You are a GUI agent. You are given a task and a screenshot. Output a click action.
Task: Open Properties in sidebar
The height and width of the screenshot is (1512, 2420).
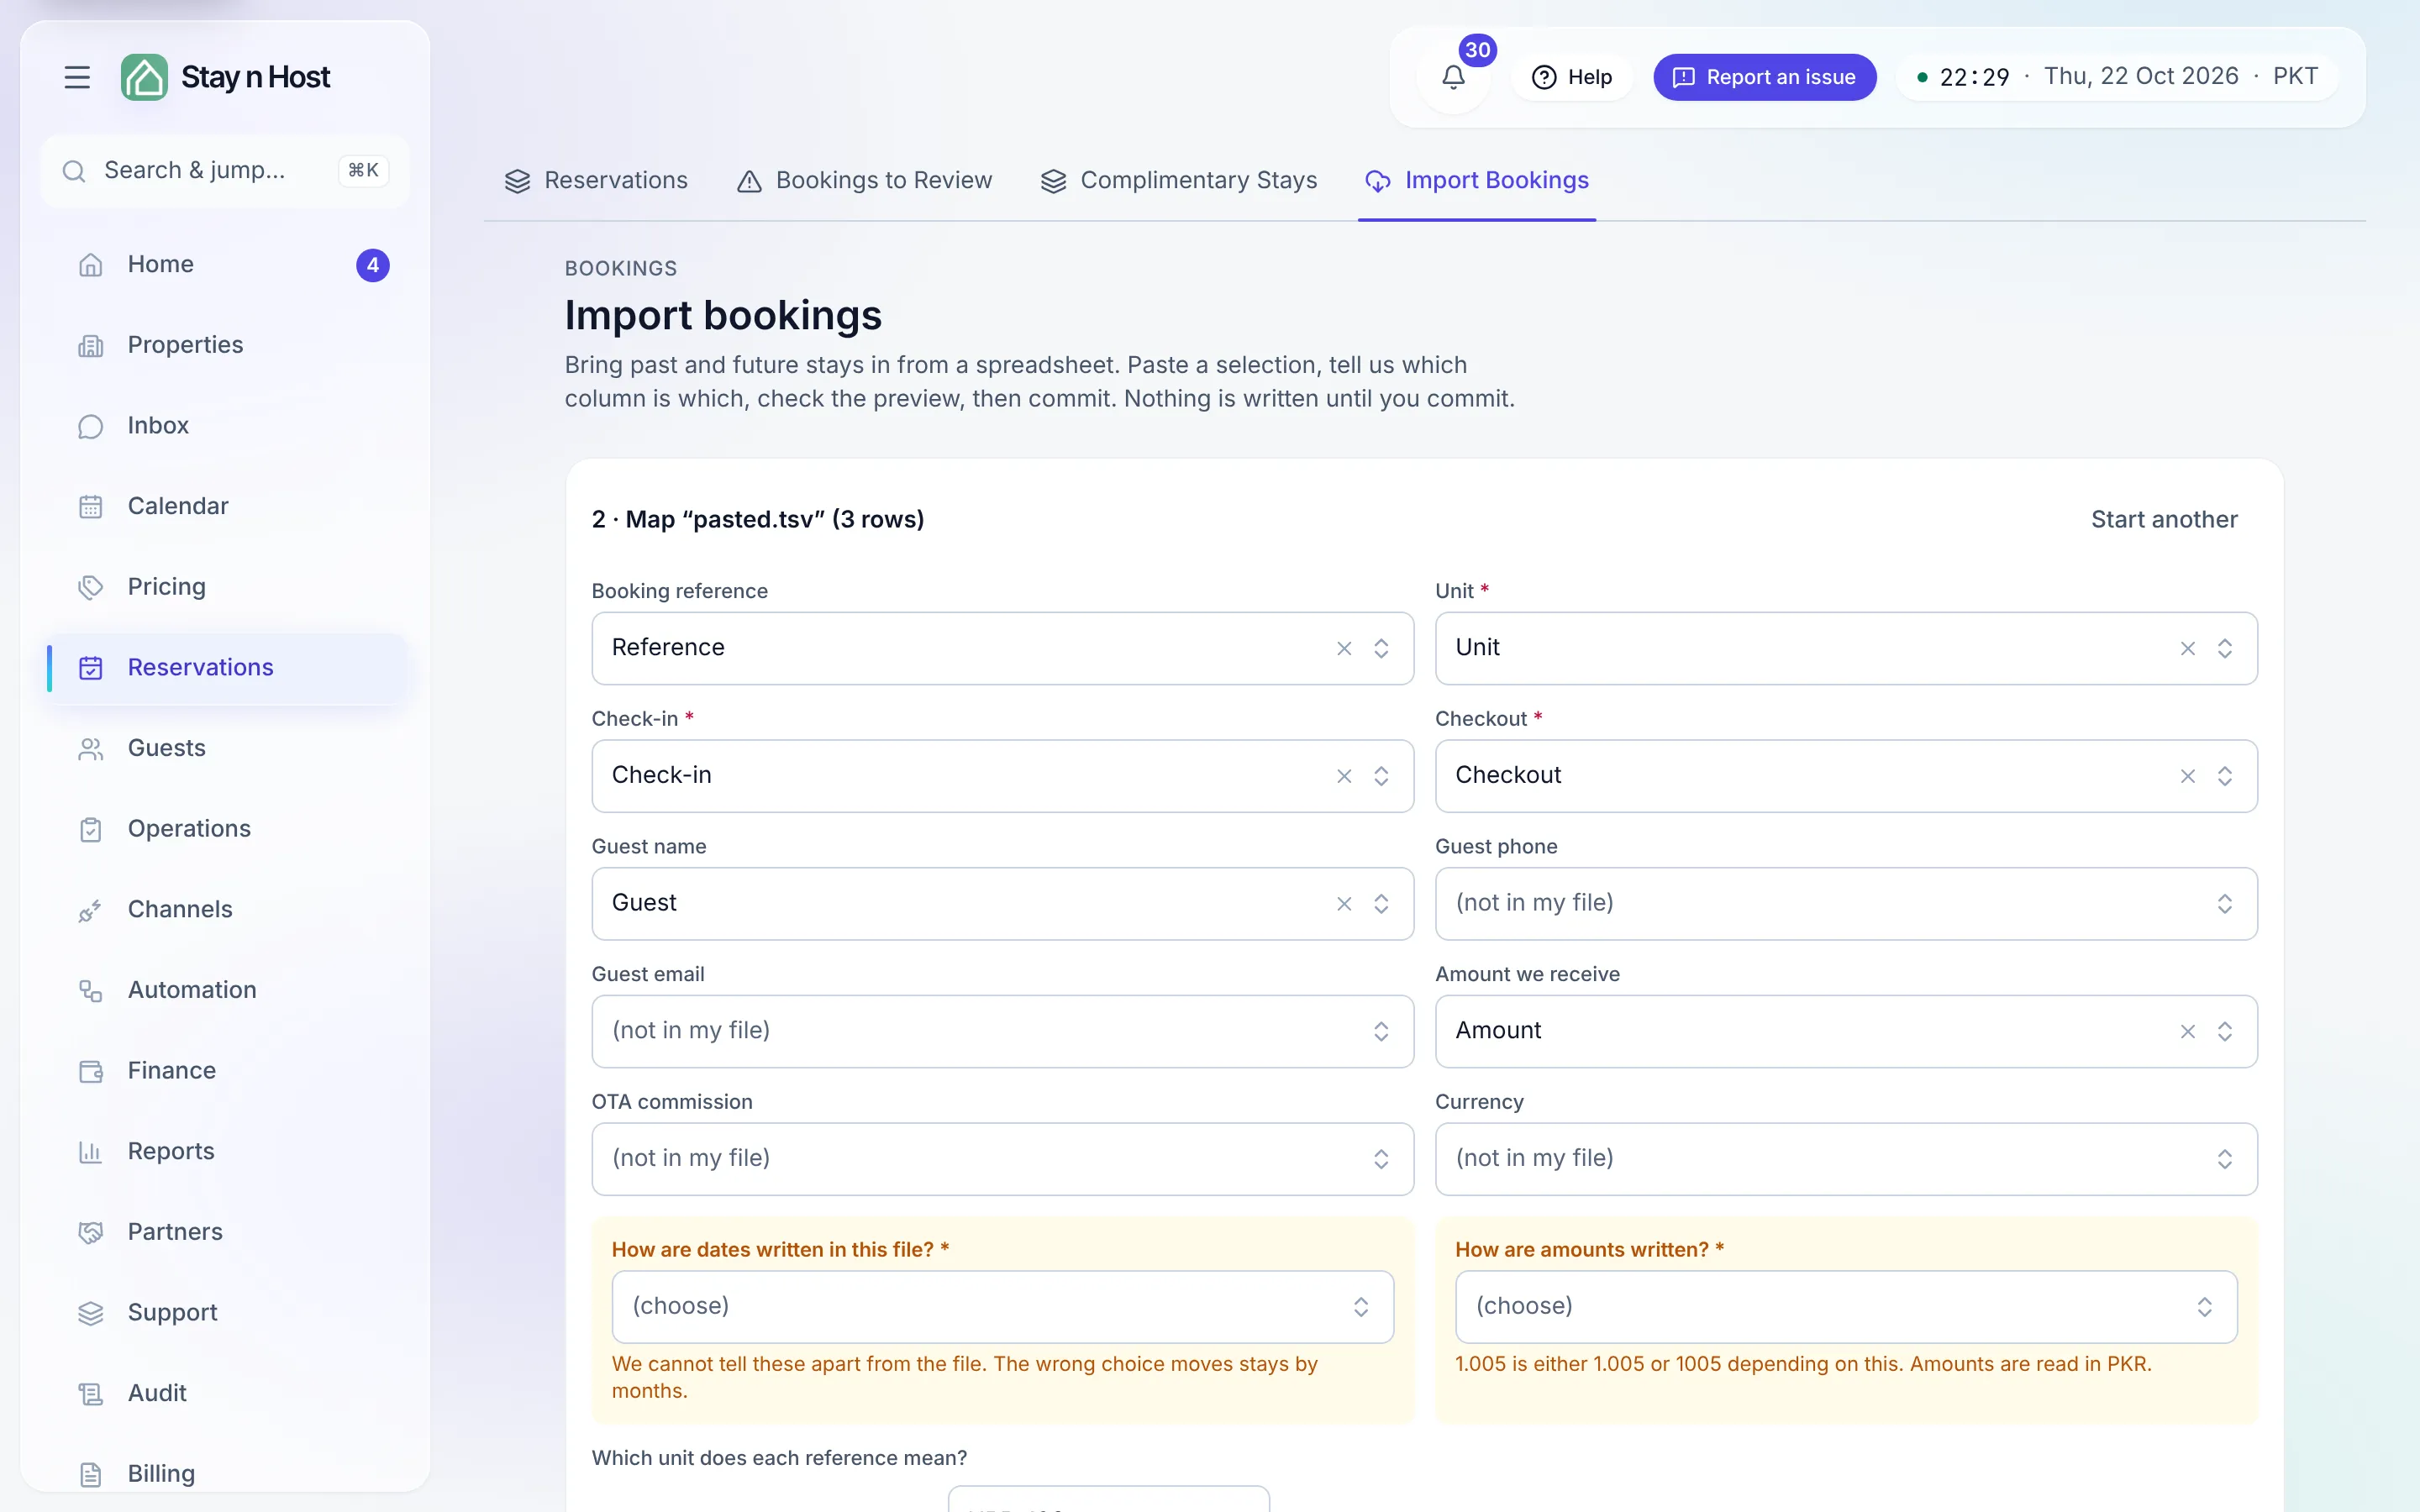pyautogui.click(x=227, y=345)
